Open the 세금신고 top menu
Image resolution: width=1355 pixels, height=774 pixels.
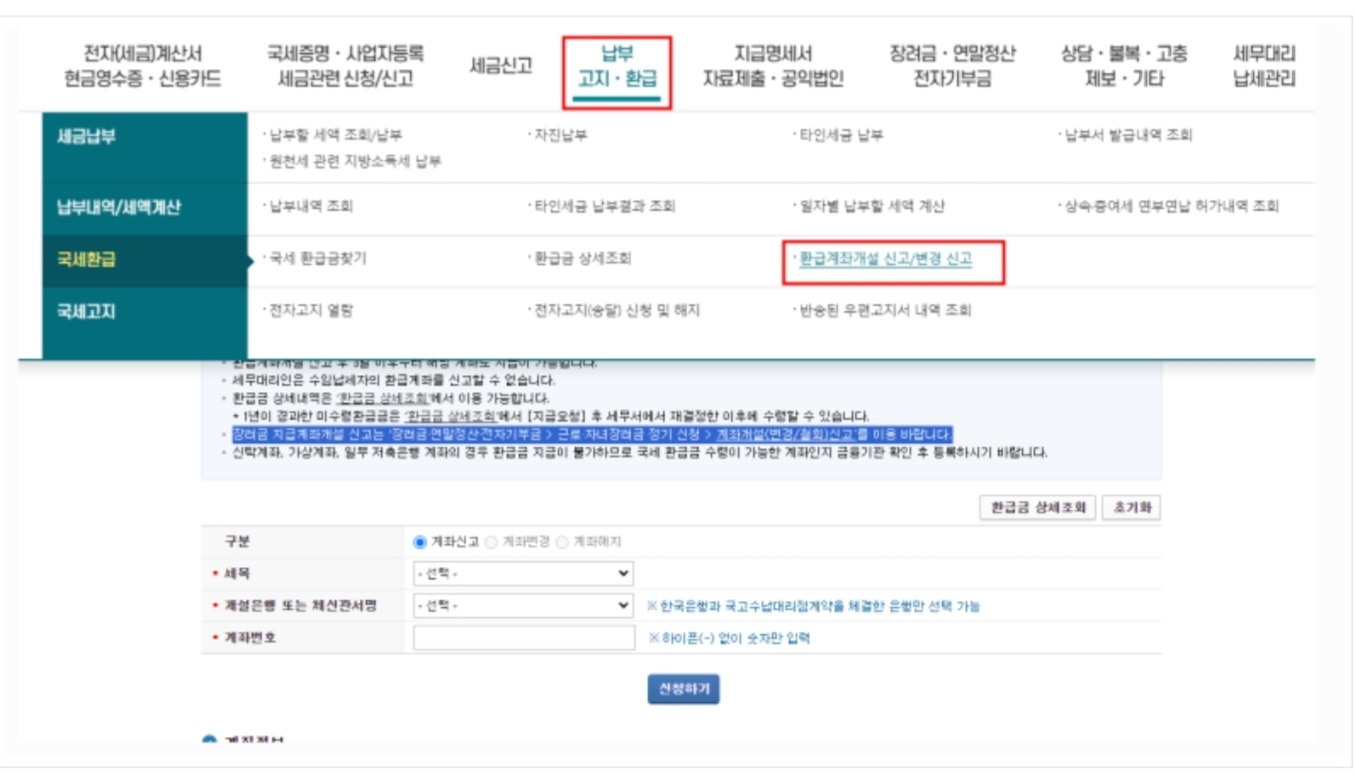click(501, 66)
